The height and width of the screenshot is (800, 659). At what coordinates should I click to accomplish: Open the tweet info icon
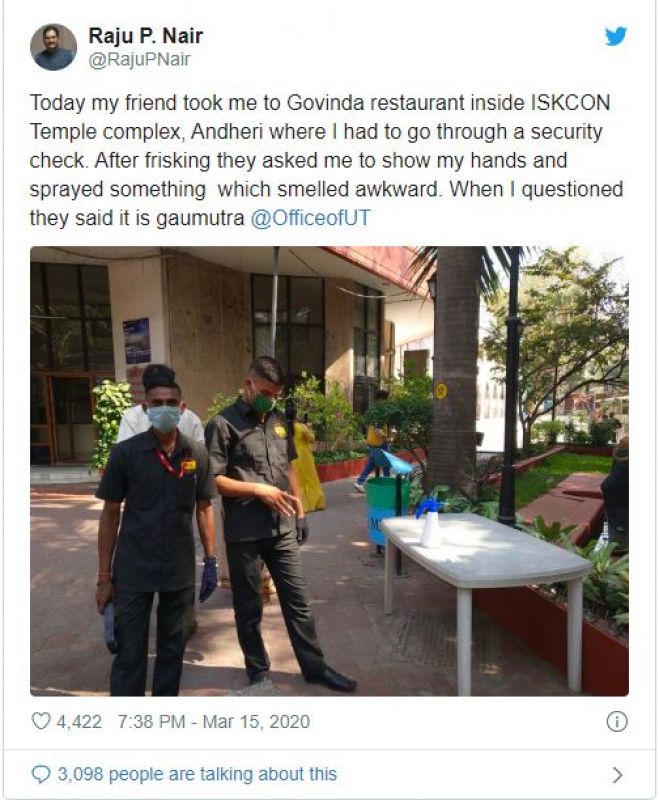(x=617, y=722)
